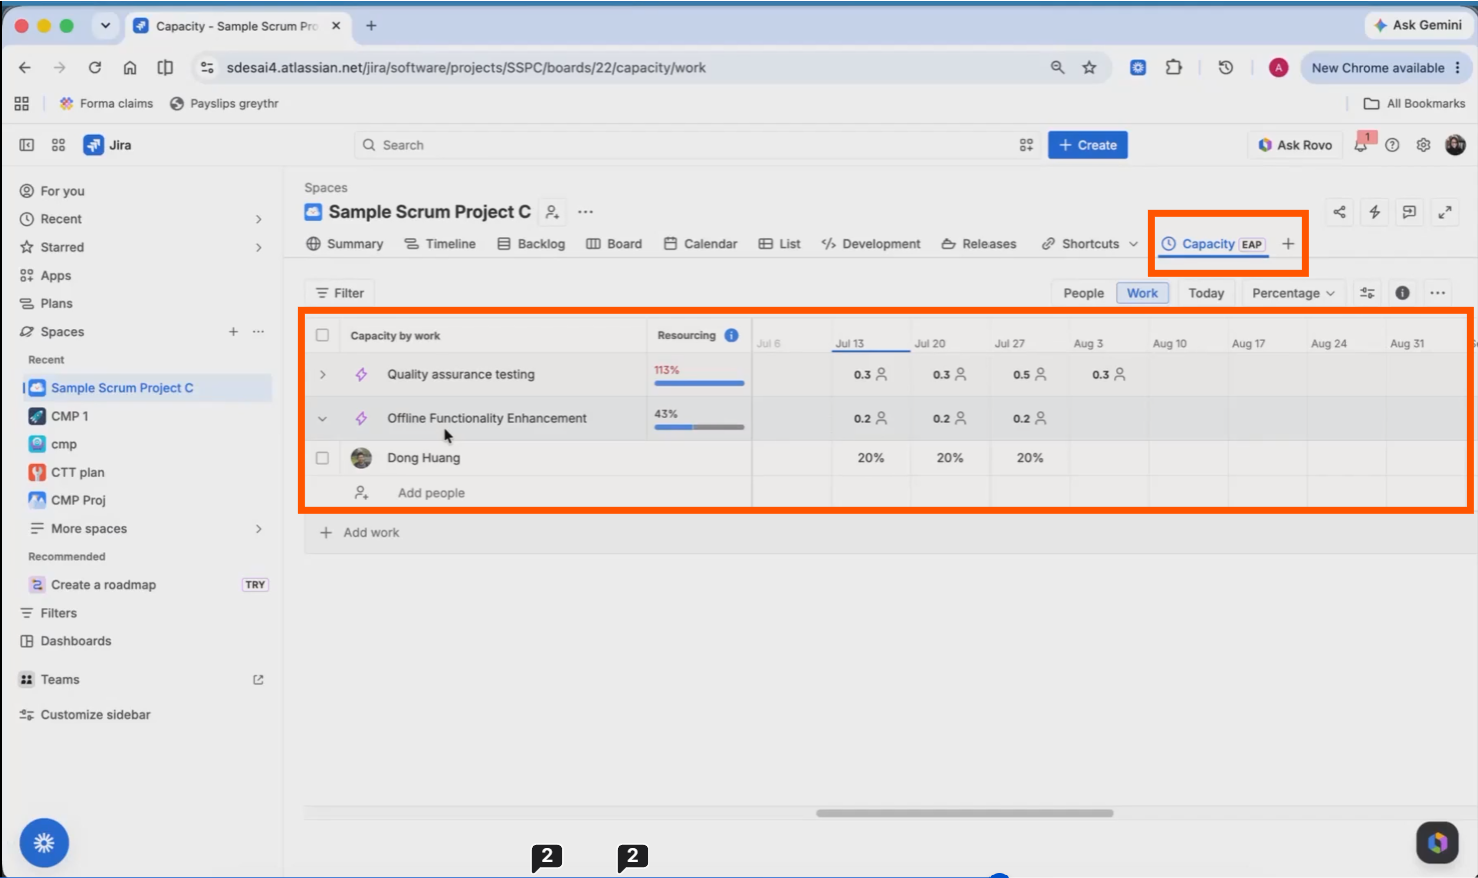This screenshot has width=1478, height=878.
Task: Select the Capacity EAP tab
Action: pos(1213,244)
